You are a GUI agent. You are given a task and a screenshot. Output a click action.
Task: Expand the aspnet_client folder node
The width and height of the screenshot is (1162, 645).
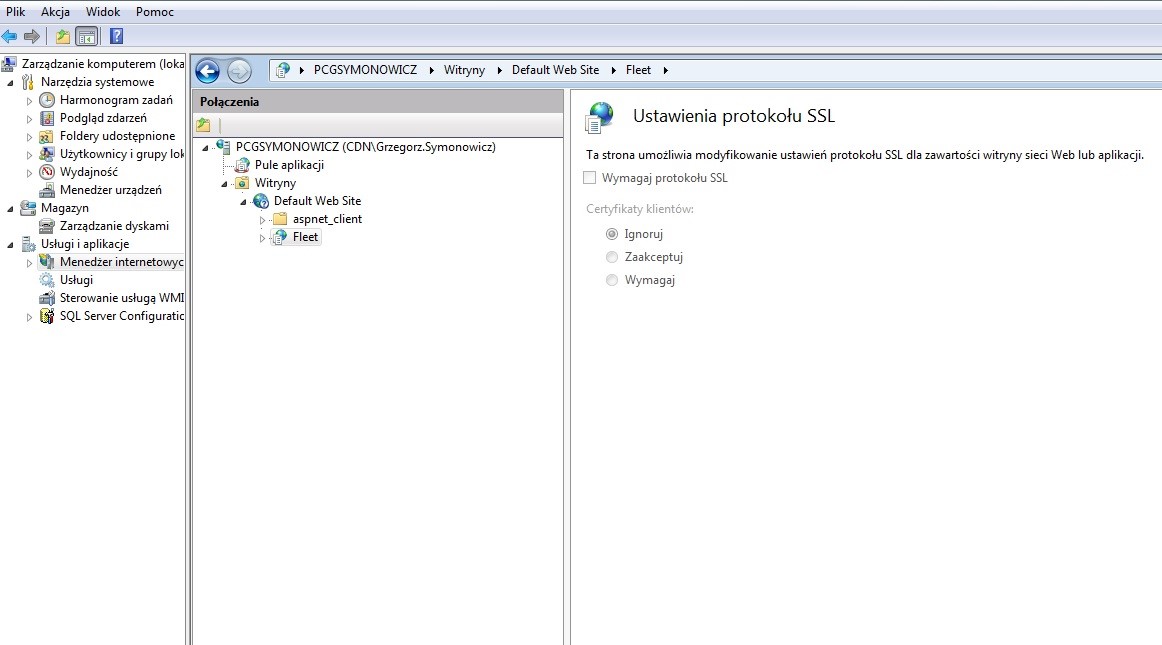tap(262, 219)
